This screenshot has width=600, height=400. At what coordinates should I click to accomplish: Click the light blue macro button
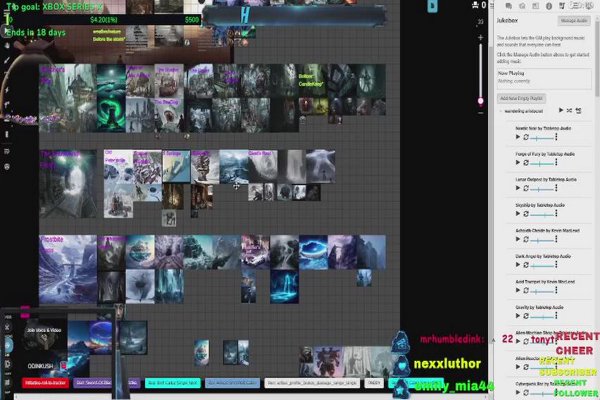tap(232, 383)
